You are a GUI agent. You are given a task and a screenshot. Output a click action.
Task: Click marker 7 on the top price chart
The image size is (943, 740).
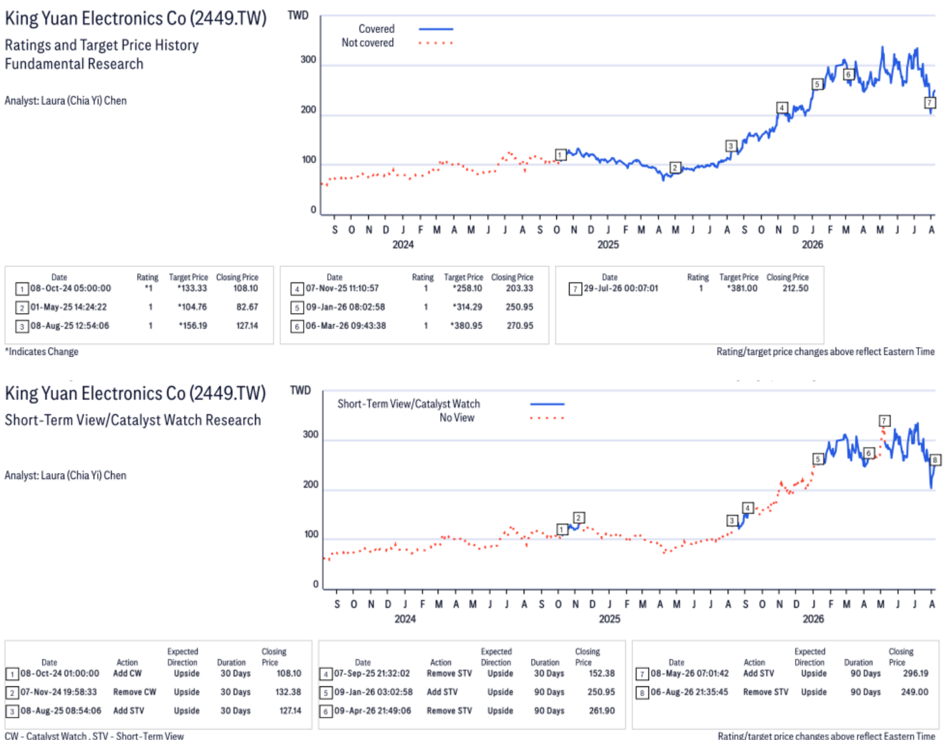(930, 103)
